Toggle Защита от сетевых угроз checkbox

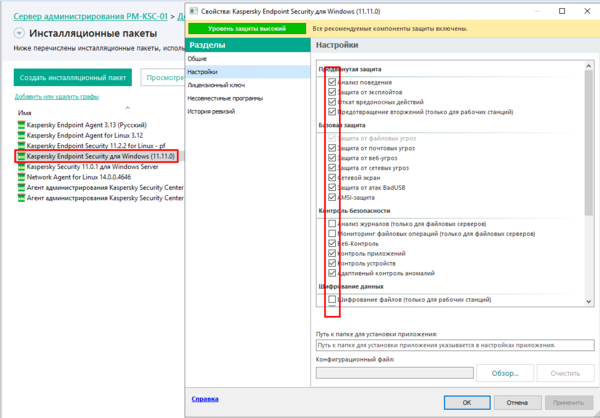pyautogui.click(x=332, y=168)
